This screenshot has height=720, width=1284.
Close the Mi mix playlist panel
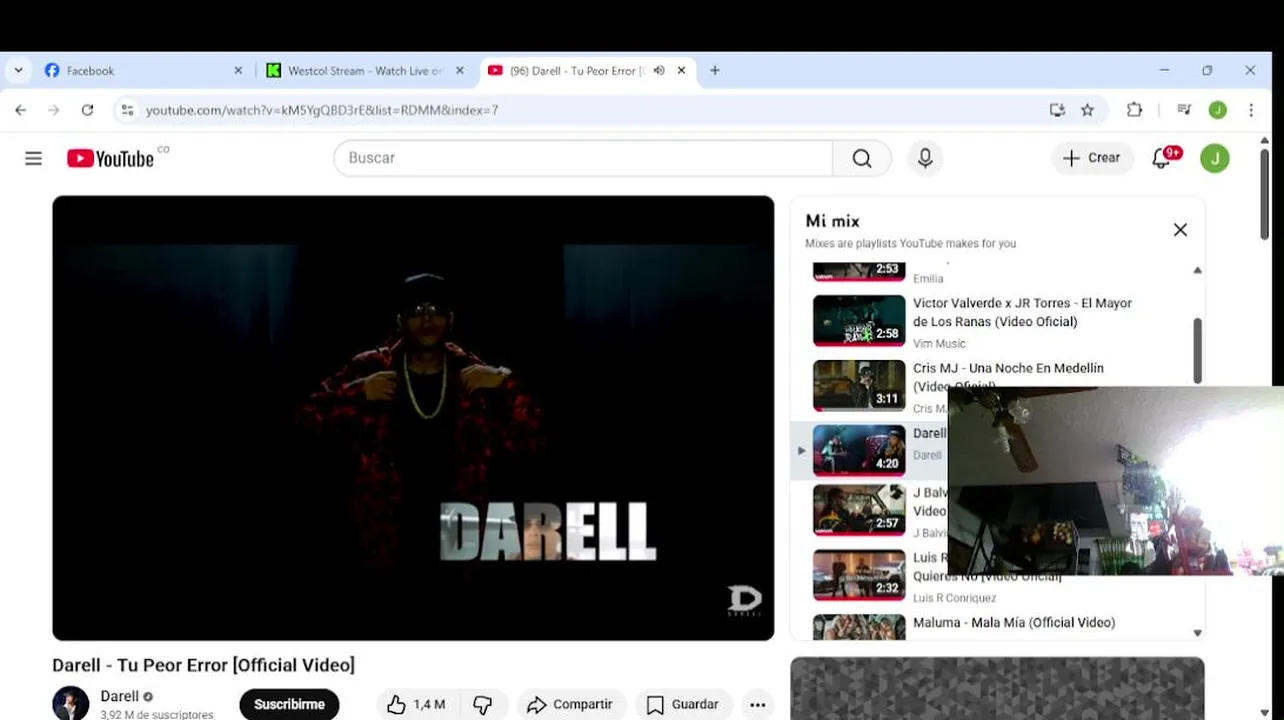[x=1180, y=230]
